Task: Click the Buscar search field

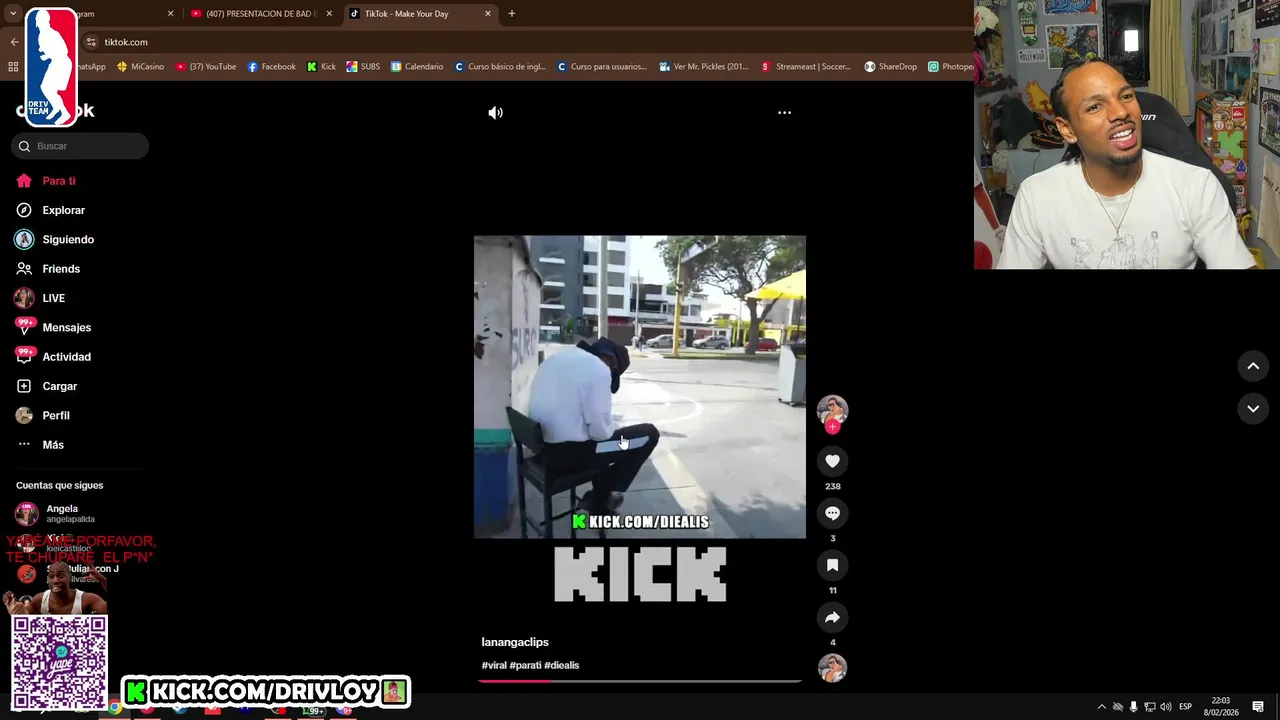Action: tap(80, 146)
